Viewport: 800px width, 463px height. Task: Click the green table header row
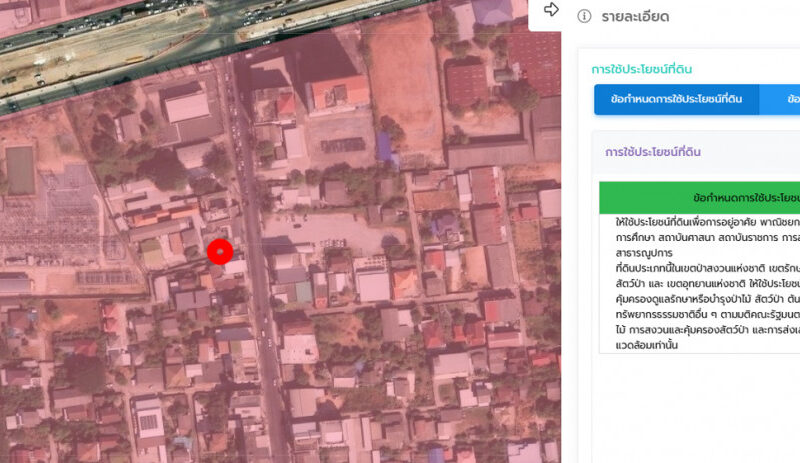[700, 197]
